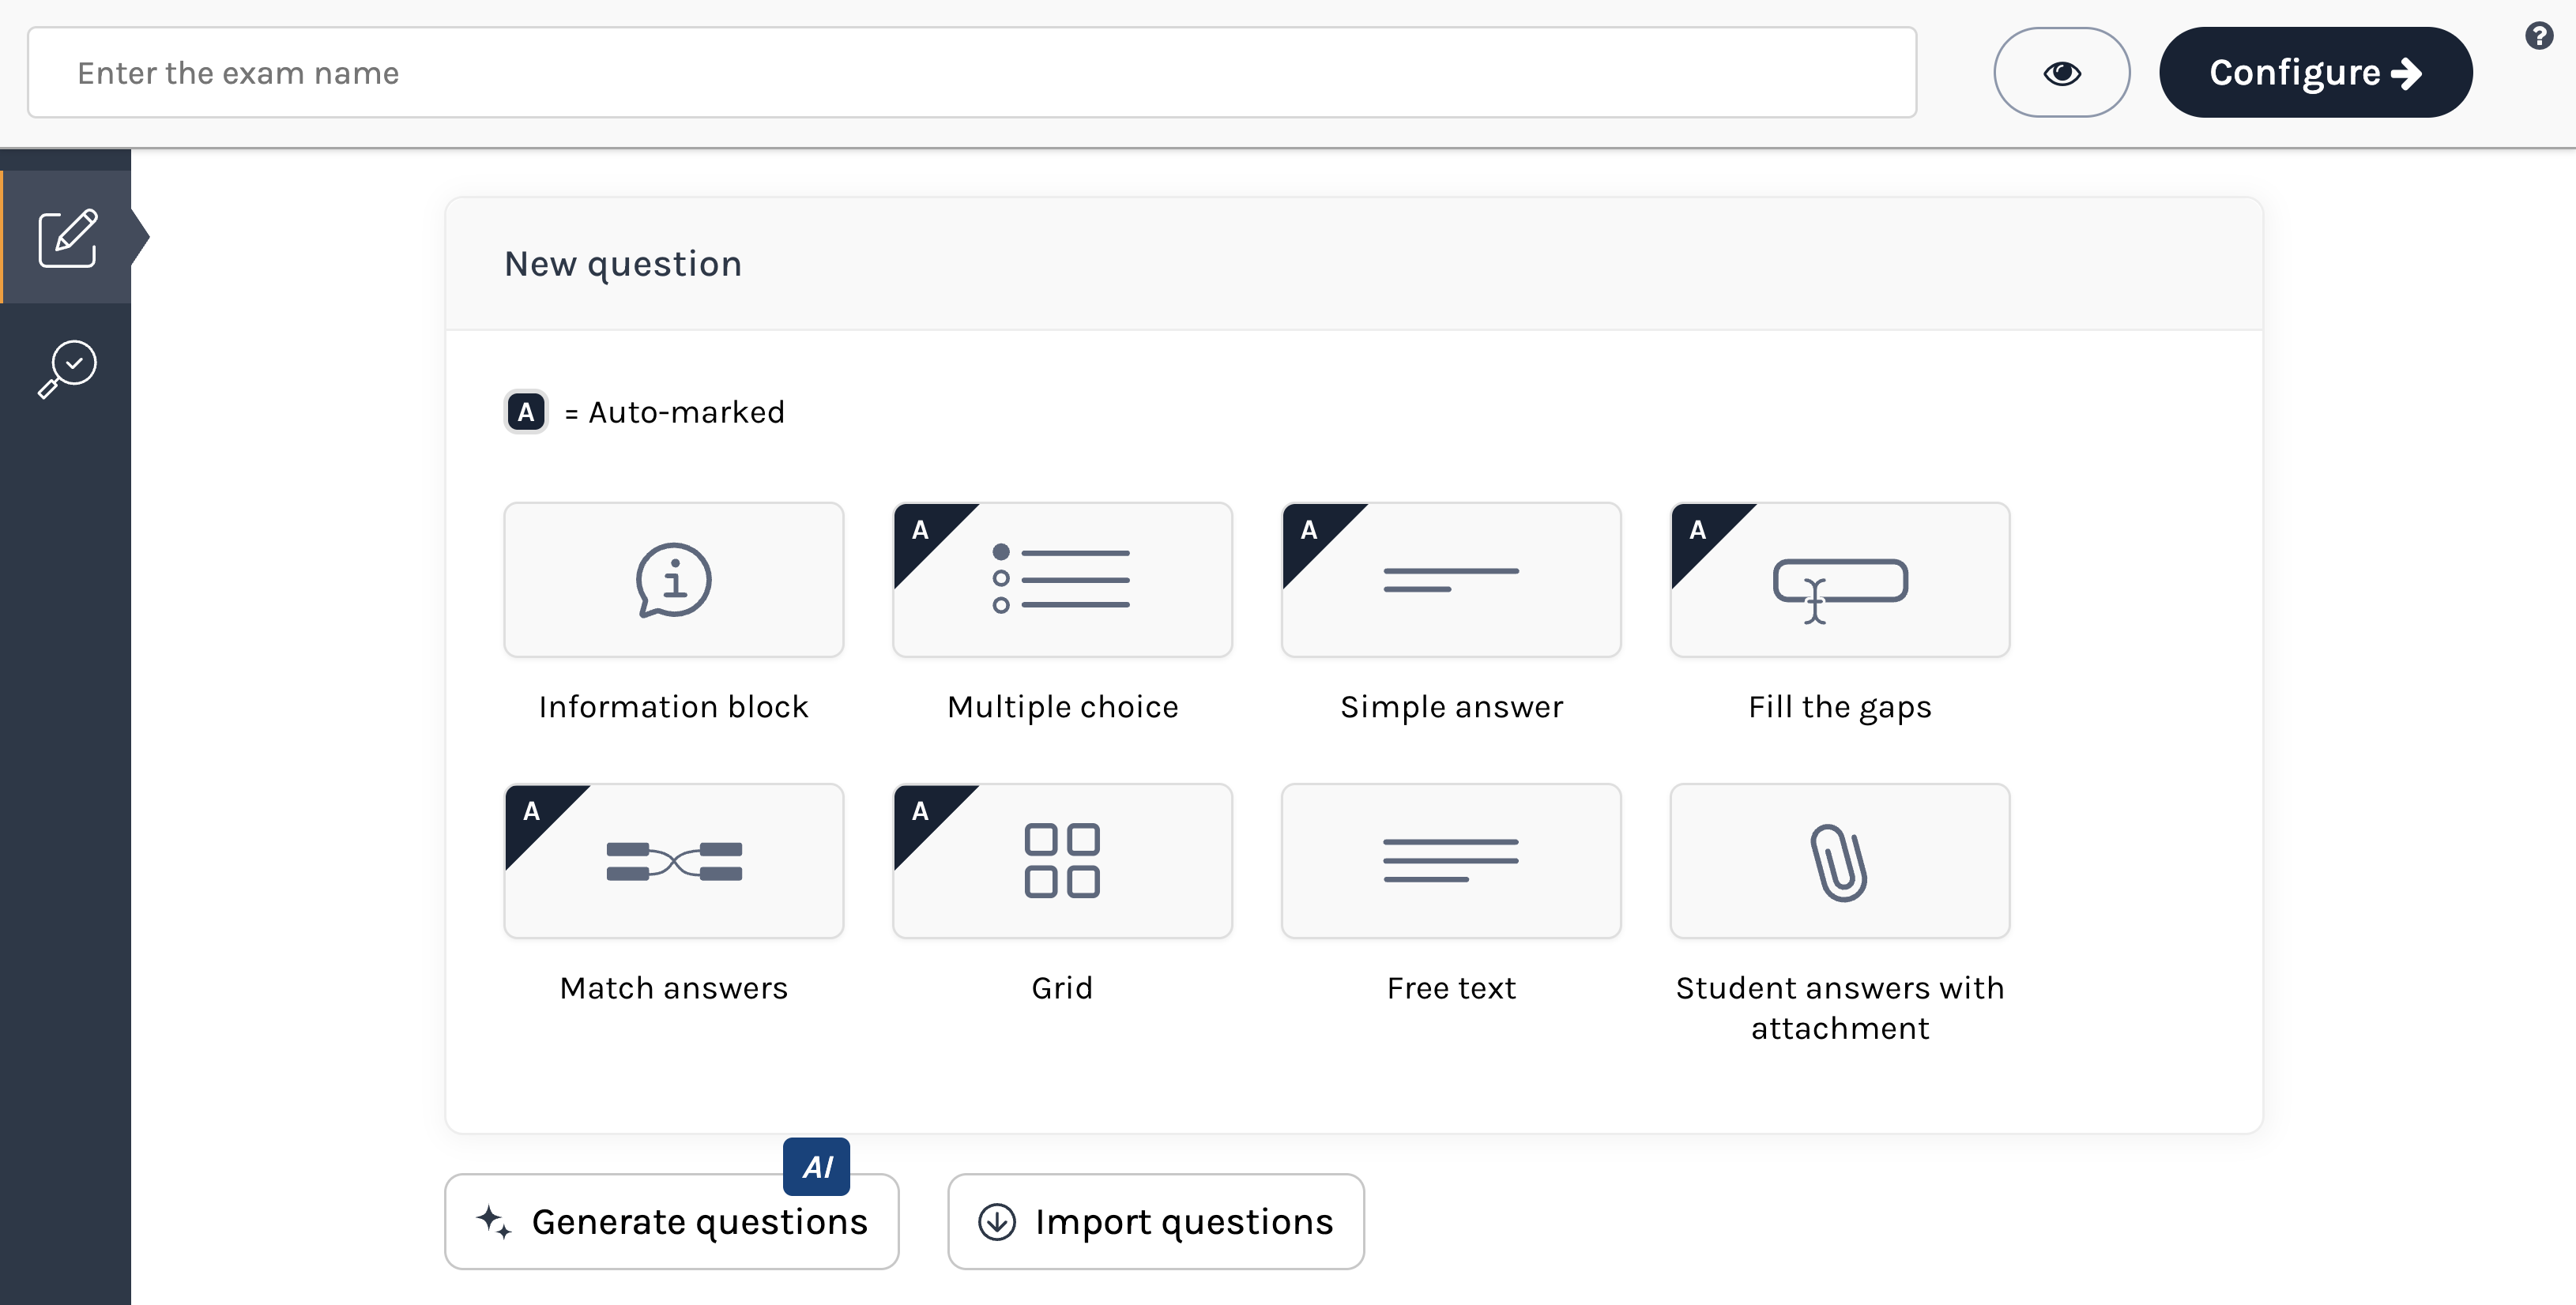Choose the Grid question type

[x=1062, y=861]
